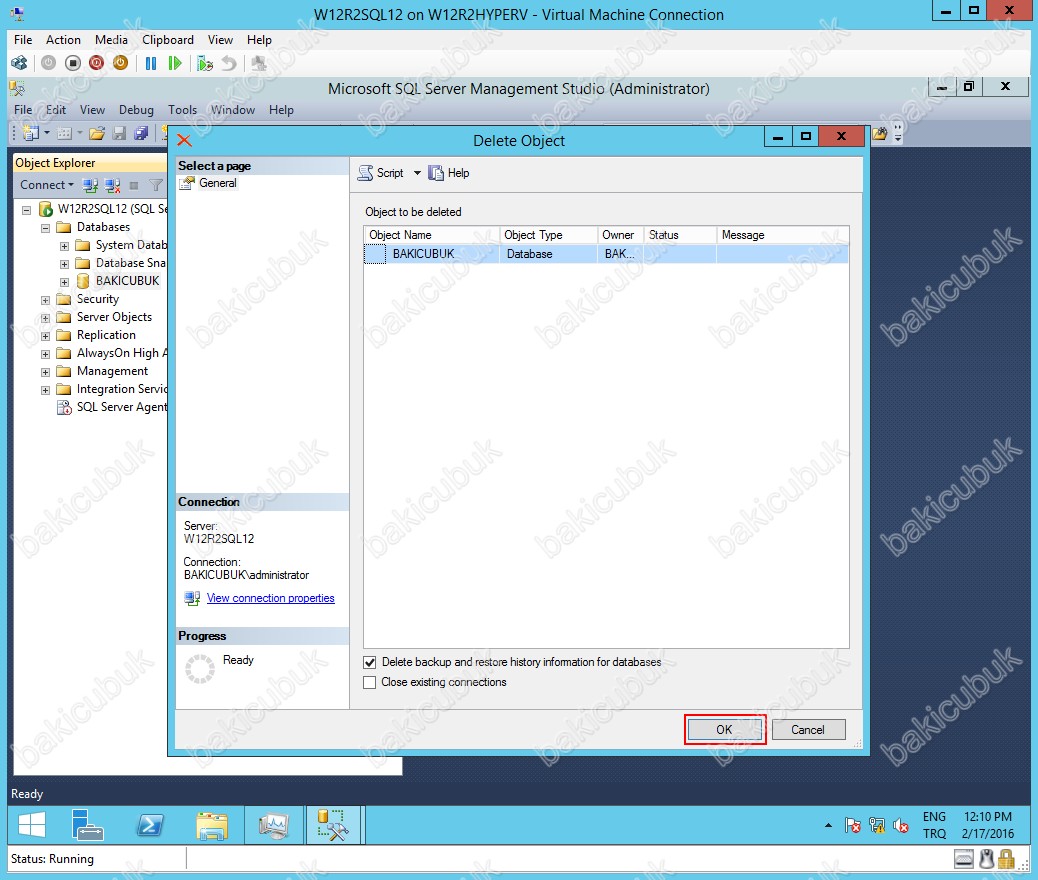This screenshot has height=880, width=1038.
Task: Pause the virtual machine
Action: click(x=151, y=63)
